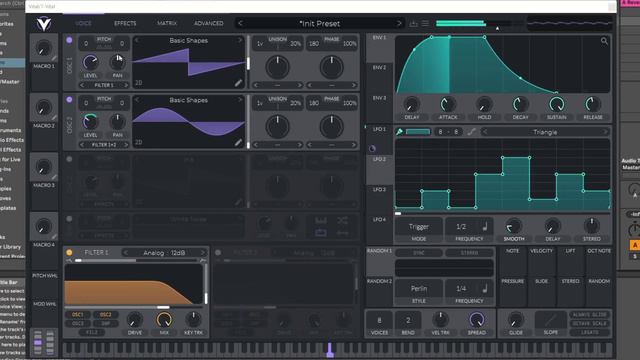Click LFO 1 frequency note icon
Viewport: 640px width, 360px height.
tap(485, 226)
